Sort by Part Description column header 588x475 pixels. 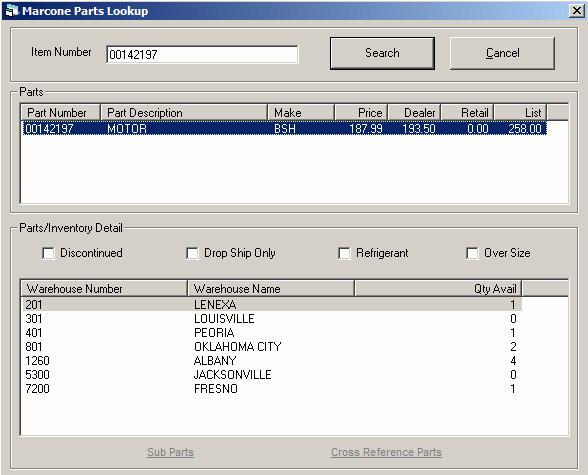pos(184,112)
